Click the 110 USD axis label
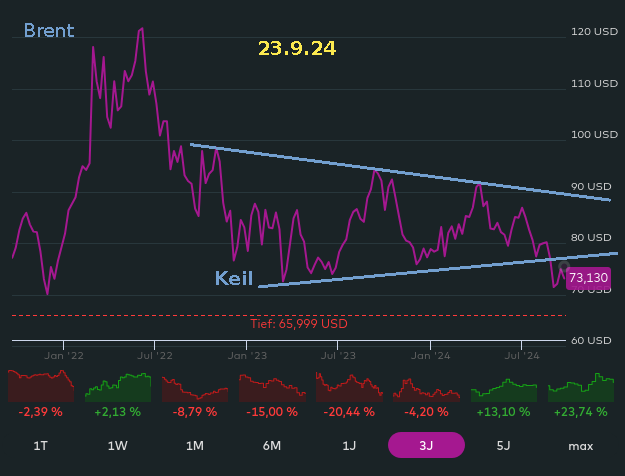Image resolution: width=625 pixels, height=476 pixels. [x=594, y=84]
